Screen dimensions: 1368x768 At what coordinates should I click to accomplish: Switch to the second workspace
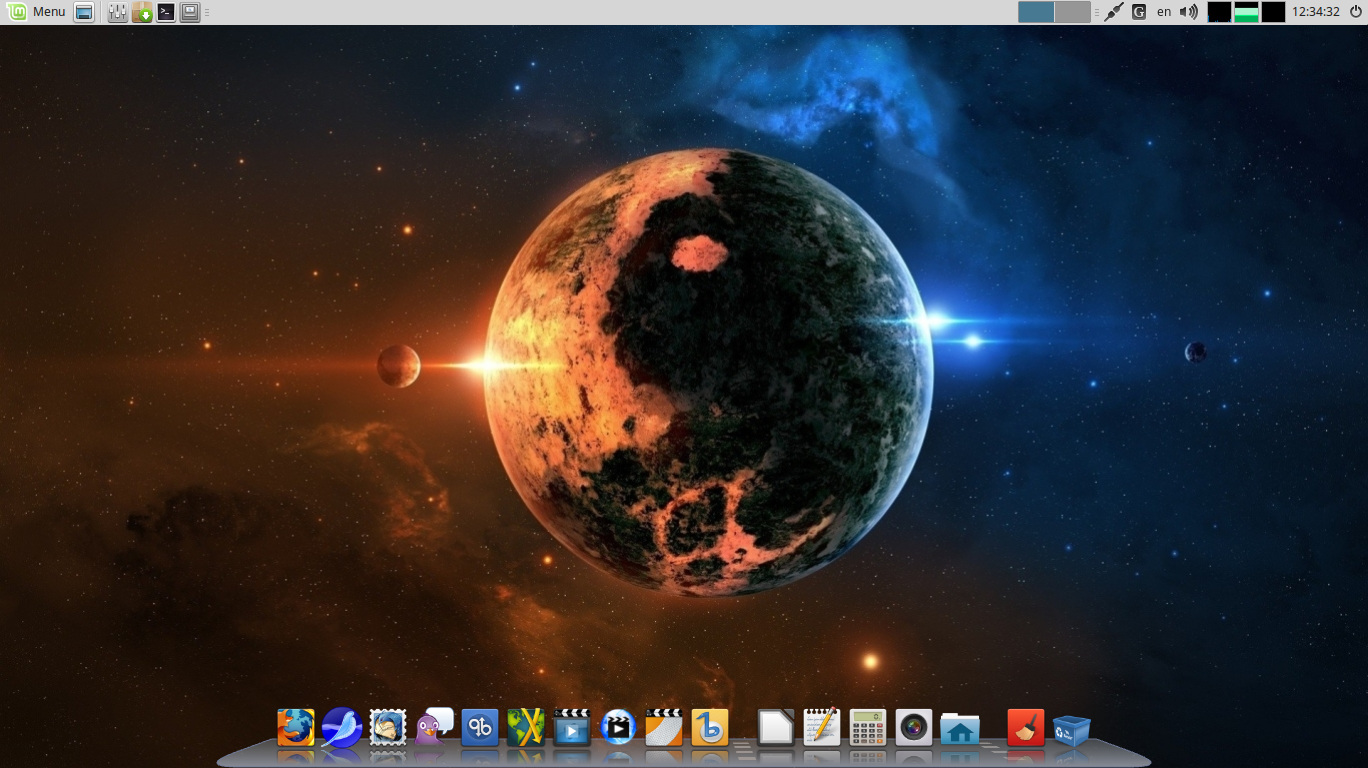[x=1073, y=12]
